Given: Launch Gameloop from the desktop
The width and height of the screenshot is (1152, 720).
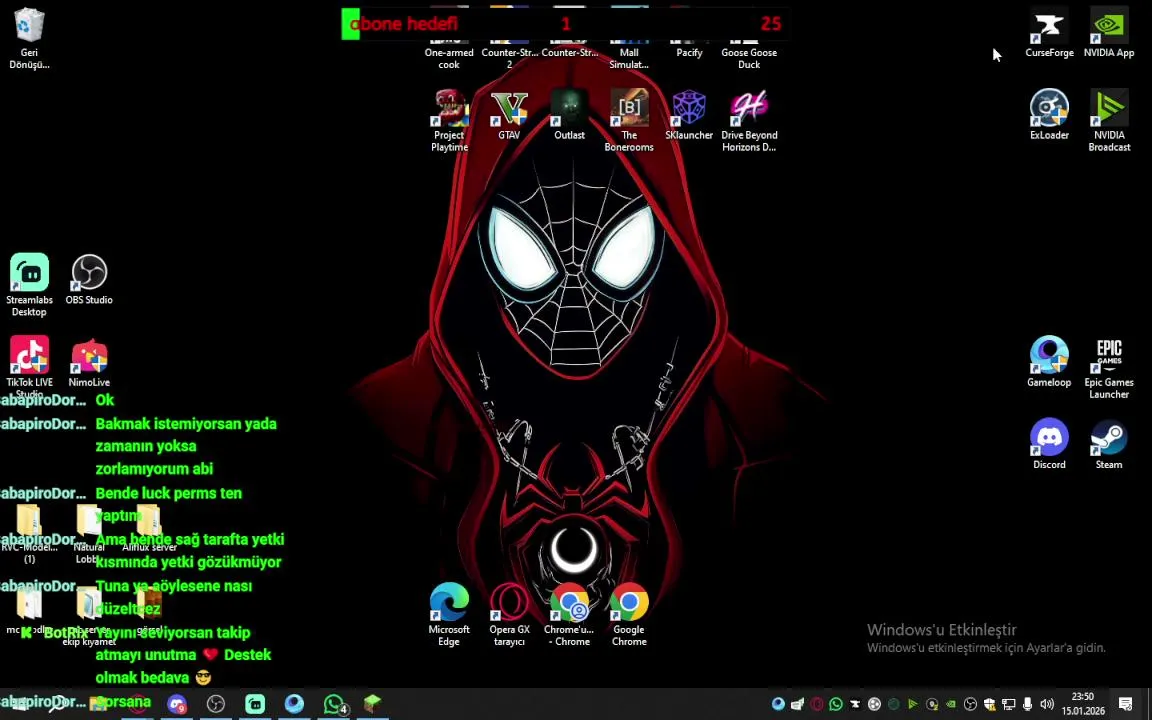Looking at the screenshot, I should [x=1049, y=361].
